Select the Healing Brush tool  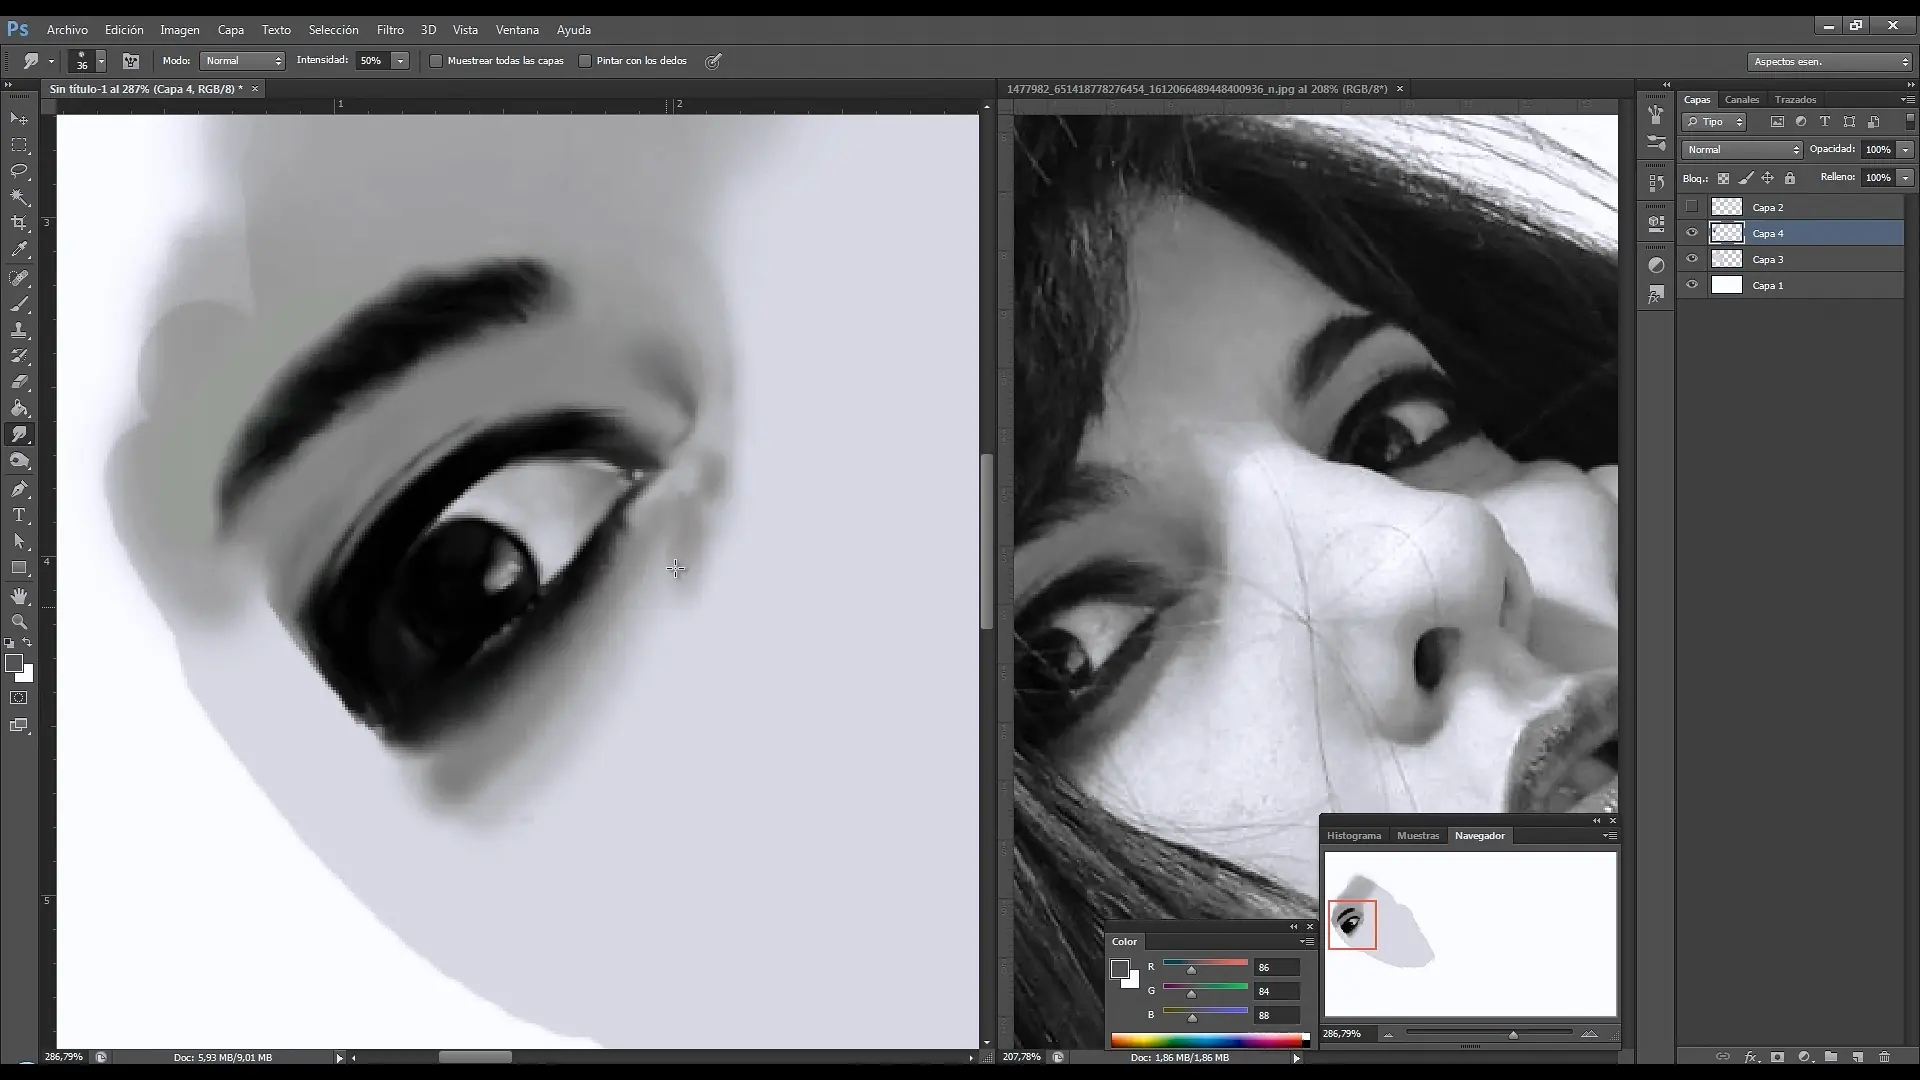coord(19,278)
